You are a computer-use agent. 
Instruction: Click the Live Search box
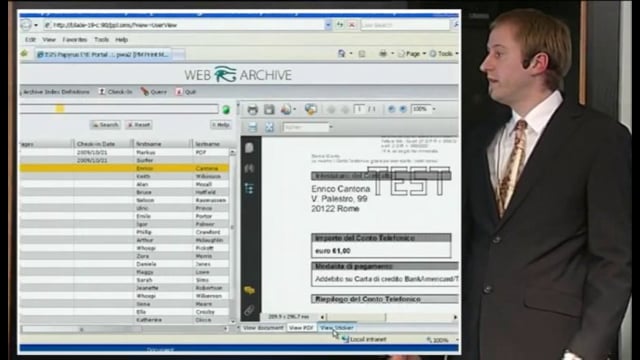point(405,25)
